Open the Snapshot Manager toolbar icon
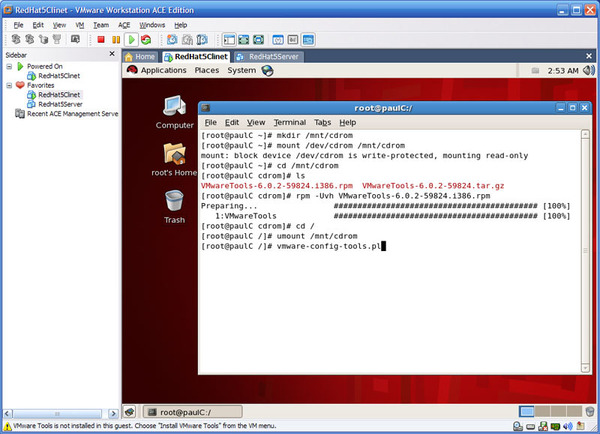 tap(202, 39)
